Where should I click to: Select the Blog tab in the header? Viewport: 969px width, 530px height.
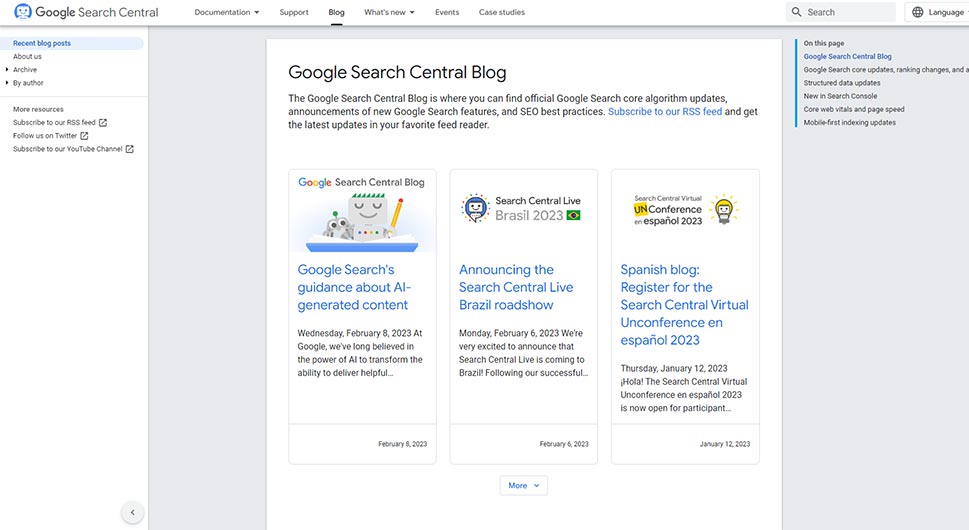click(336, 12)
